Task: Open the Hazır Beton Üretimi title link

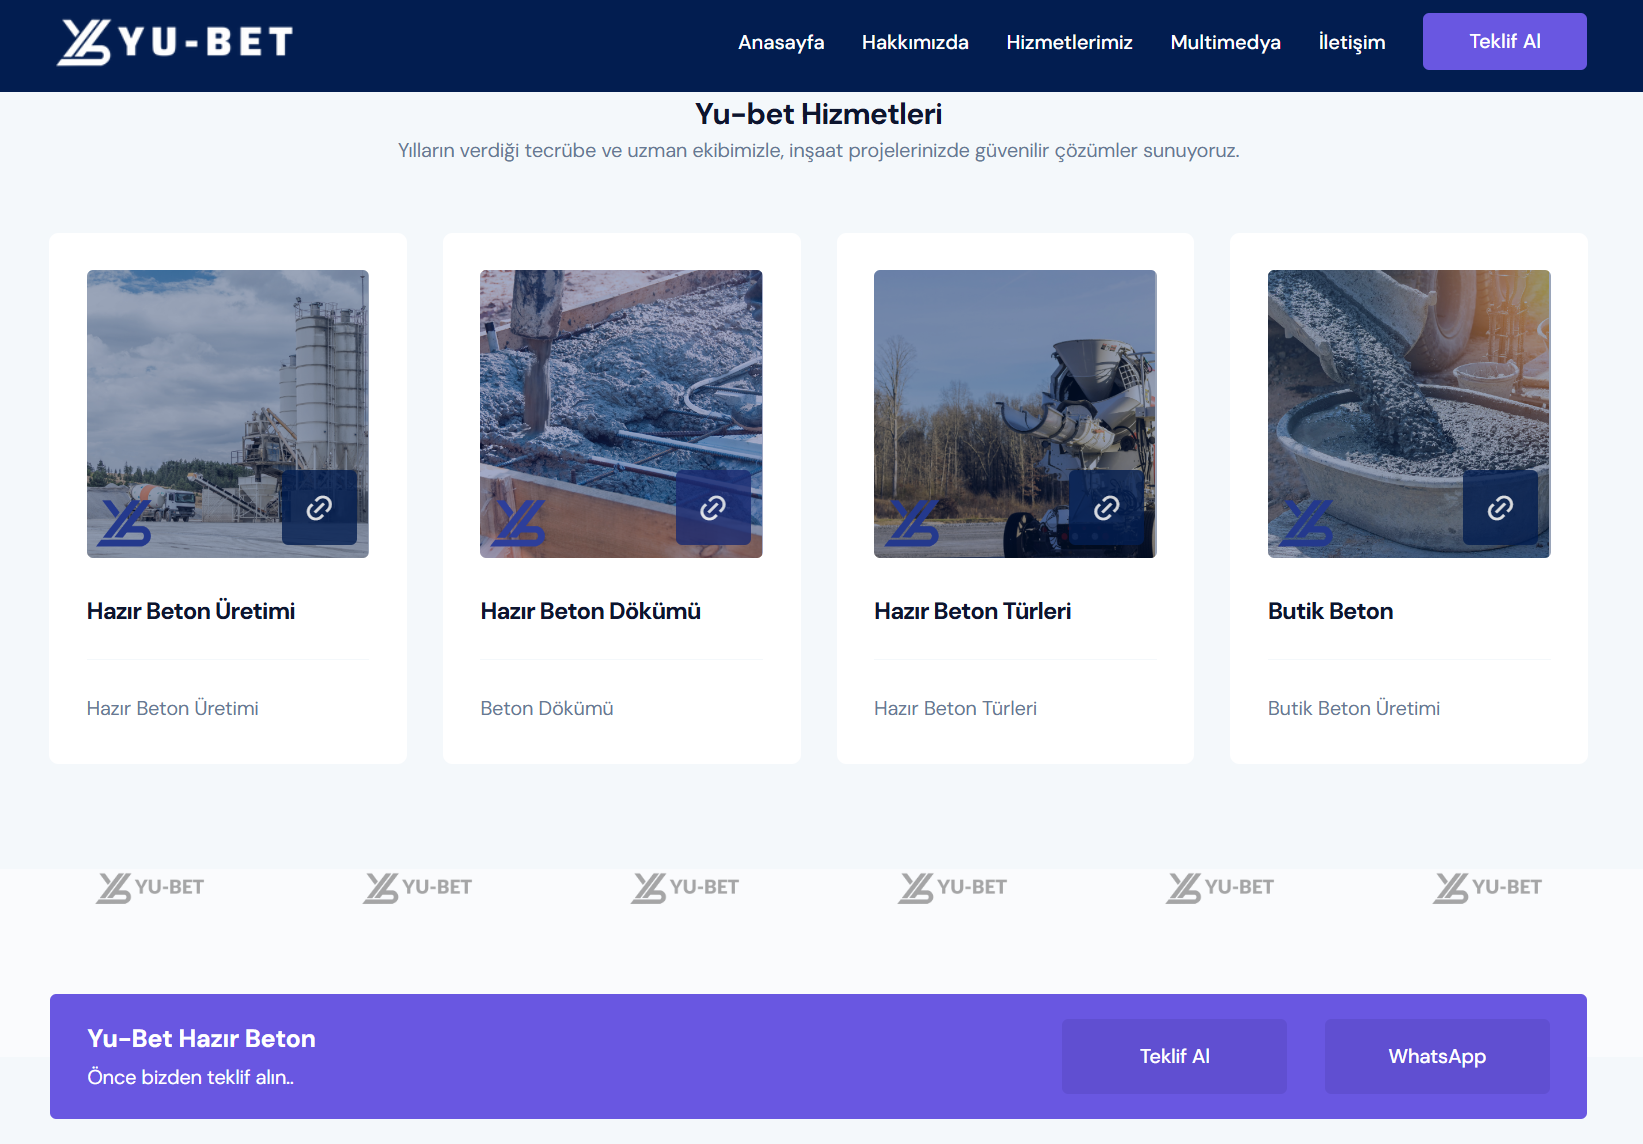Action: point(191,611)
